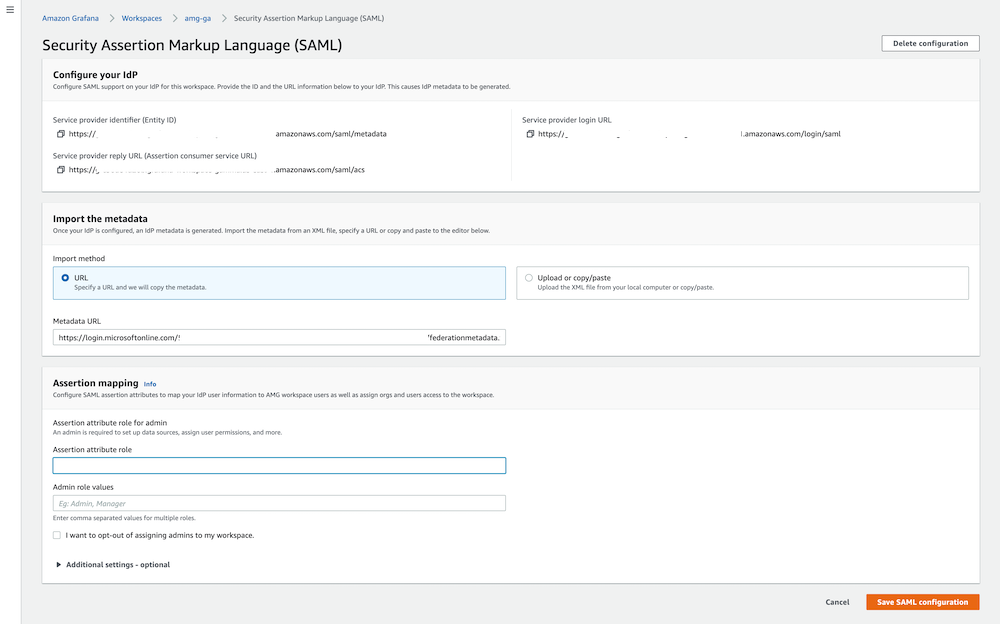
Task: Click the Delete configuration button
Action: [x=930, y=43]
